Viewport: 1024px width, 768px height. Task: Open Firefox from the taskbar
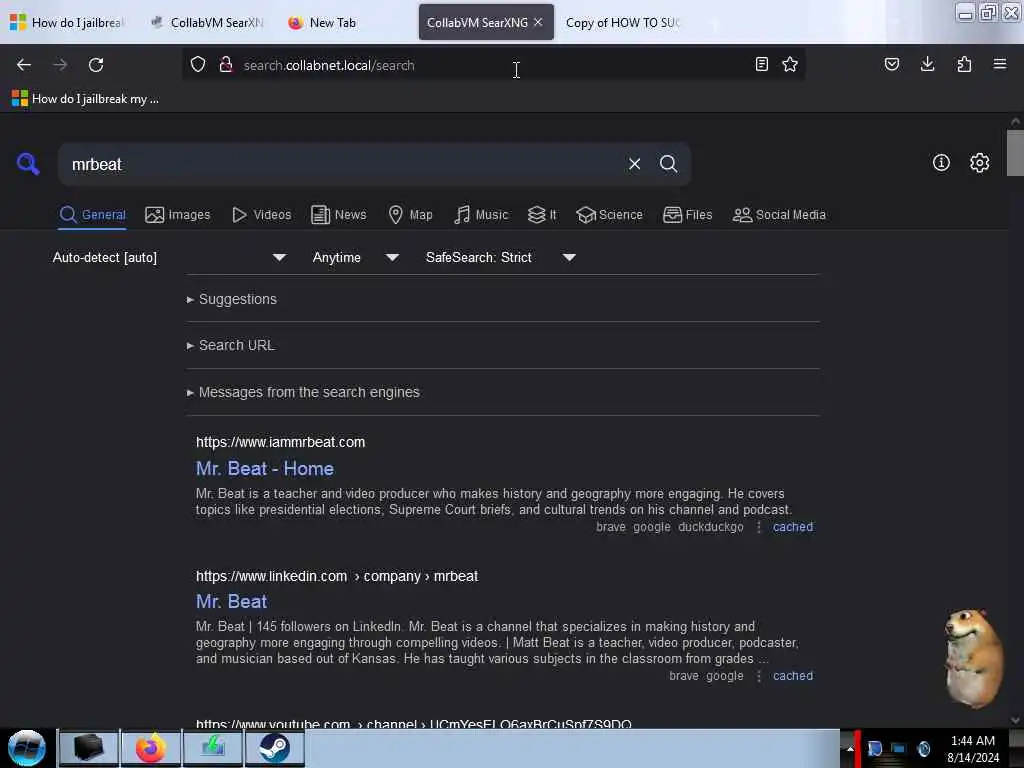pos(150,748)
